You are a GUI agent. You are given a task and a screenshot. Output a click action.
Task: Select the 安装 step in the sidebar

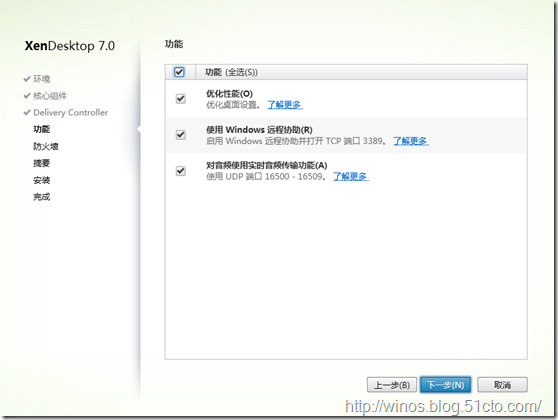[42, 180]
